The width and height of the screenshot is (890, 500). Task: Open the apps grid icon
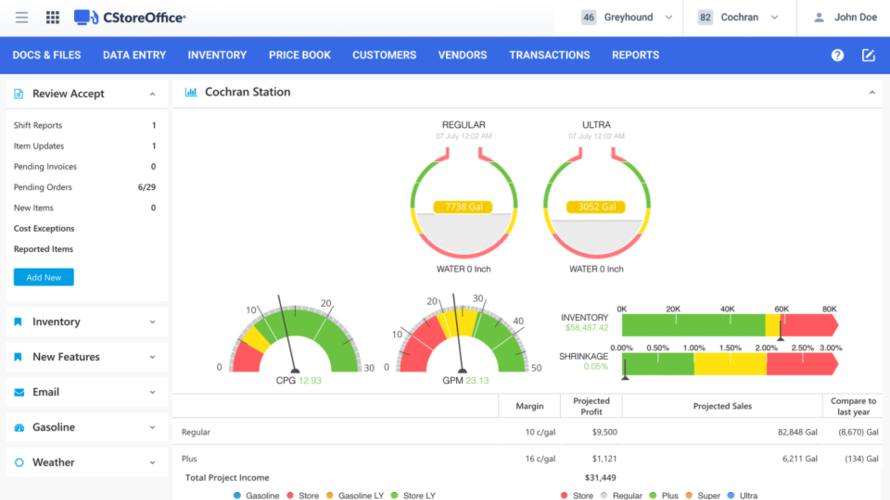(x=53, y=18)
